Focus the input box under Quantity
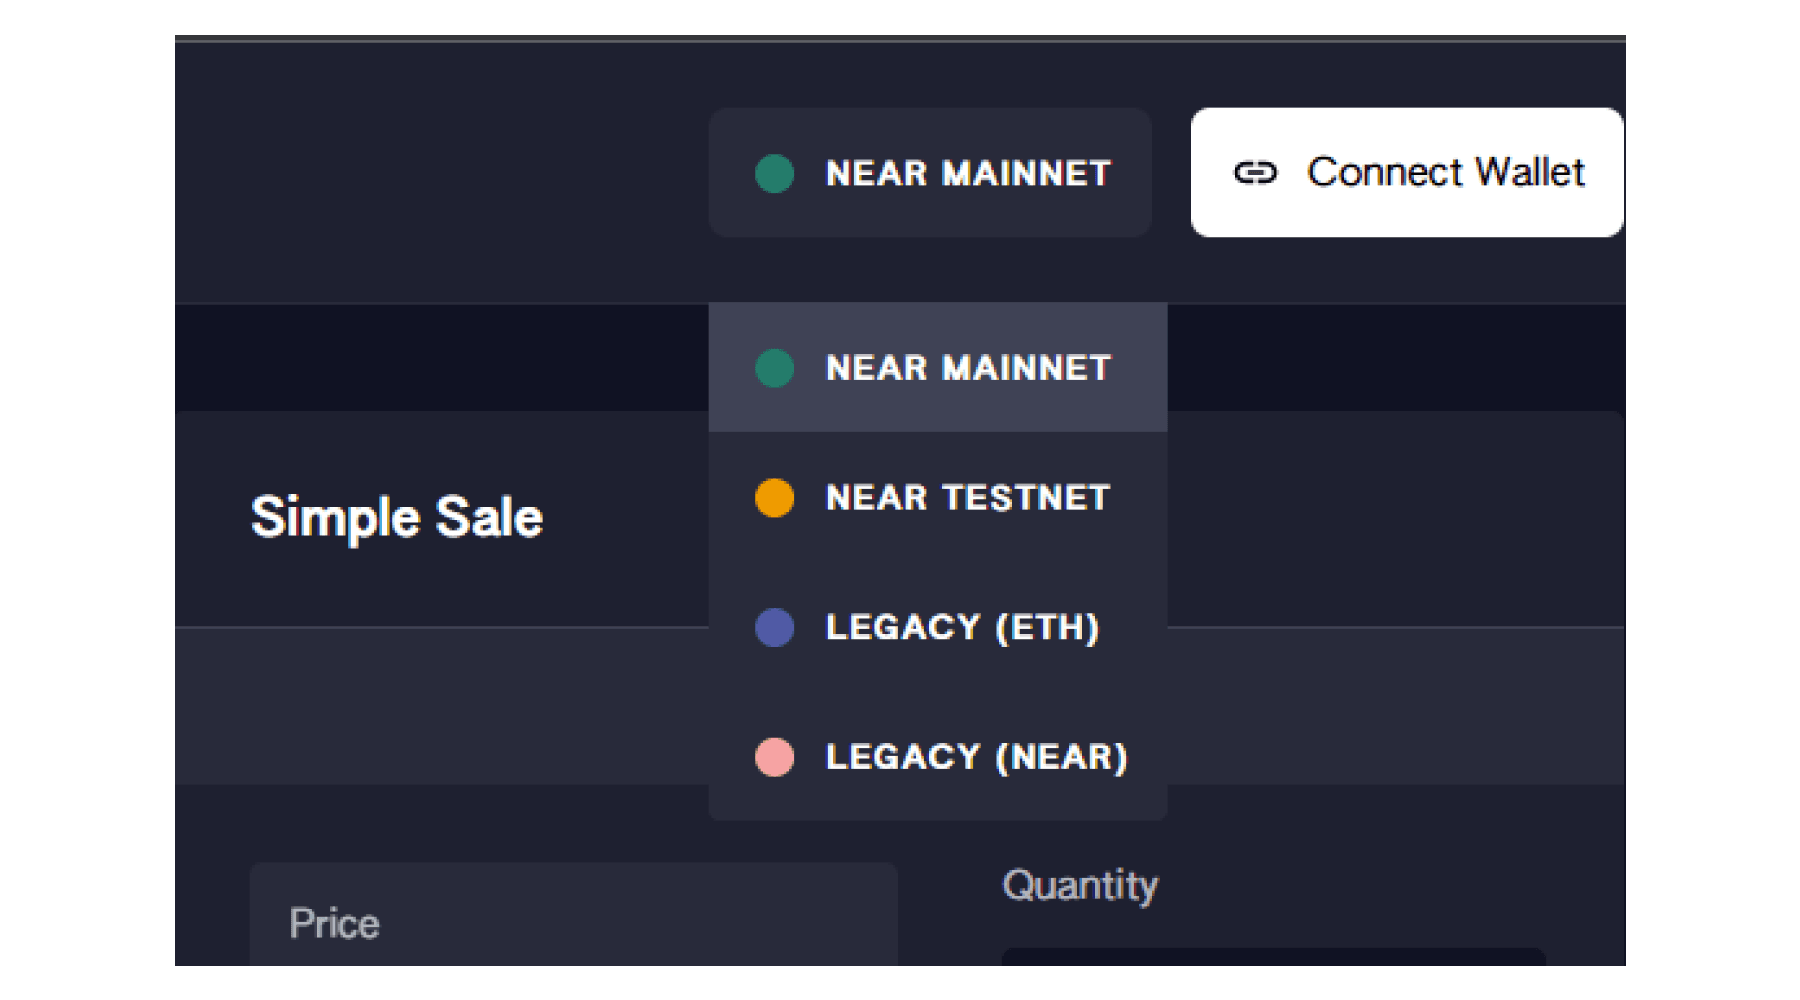The image size is (1800, 1000). [x=1272, y=957]
